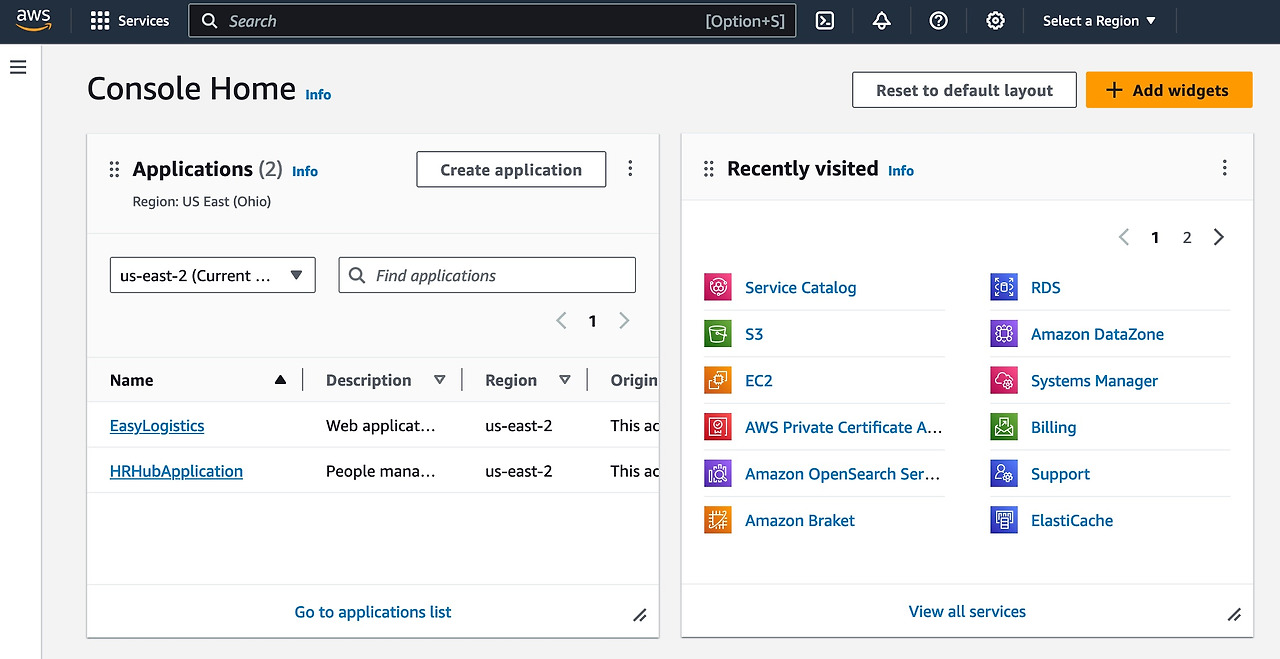Image resolution: width=1280 pixels, height=659 pixels.
Task: Open the Amazon DataZone link
Action: tap(1097, 334)
